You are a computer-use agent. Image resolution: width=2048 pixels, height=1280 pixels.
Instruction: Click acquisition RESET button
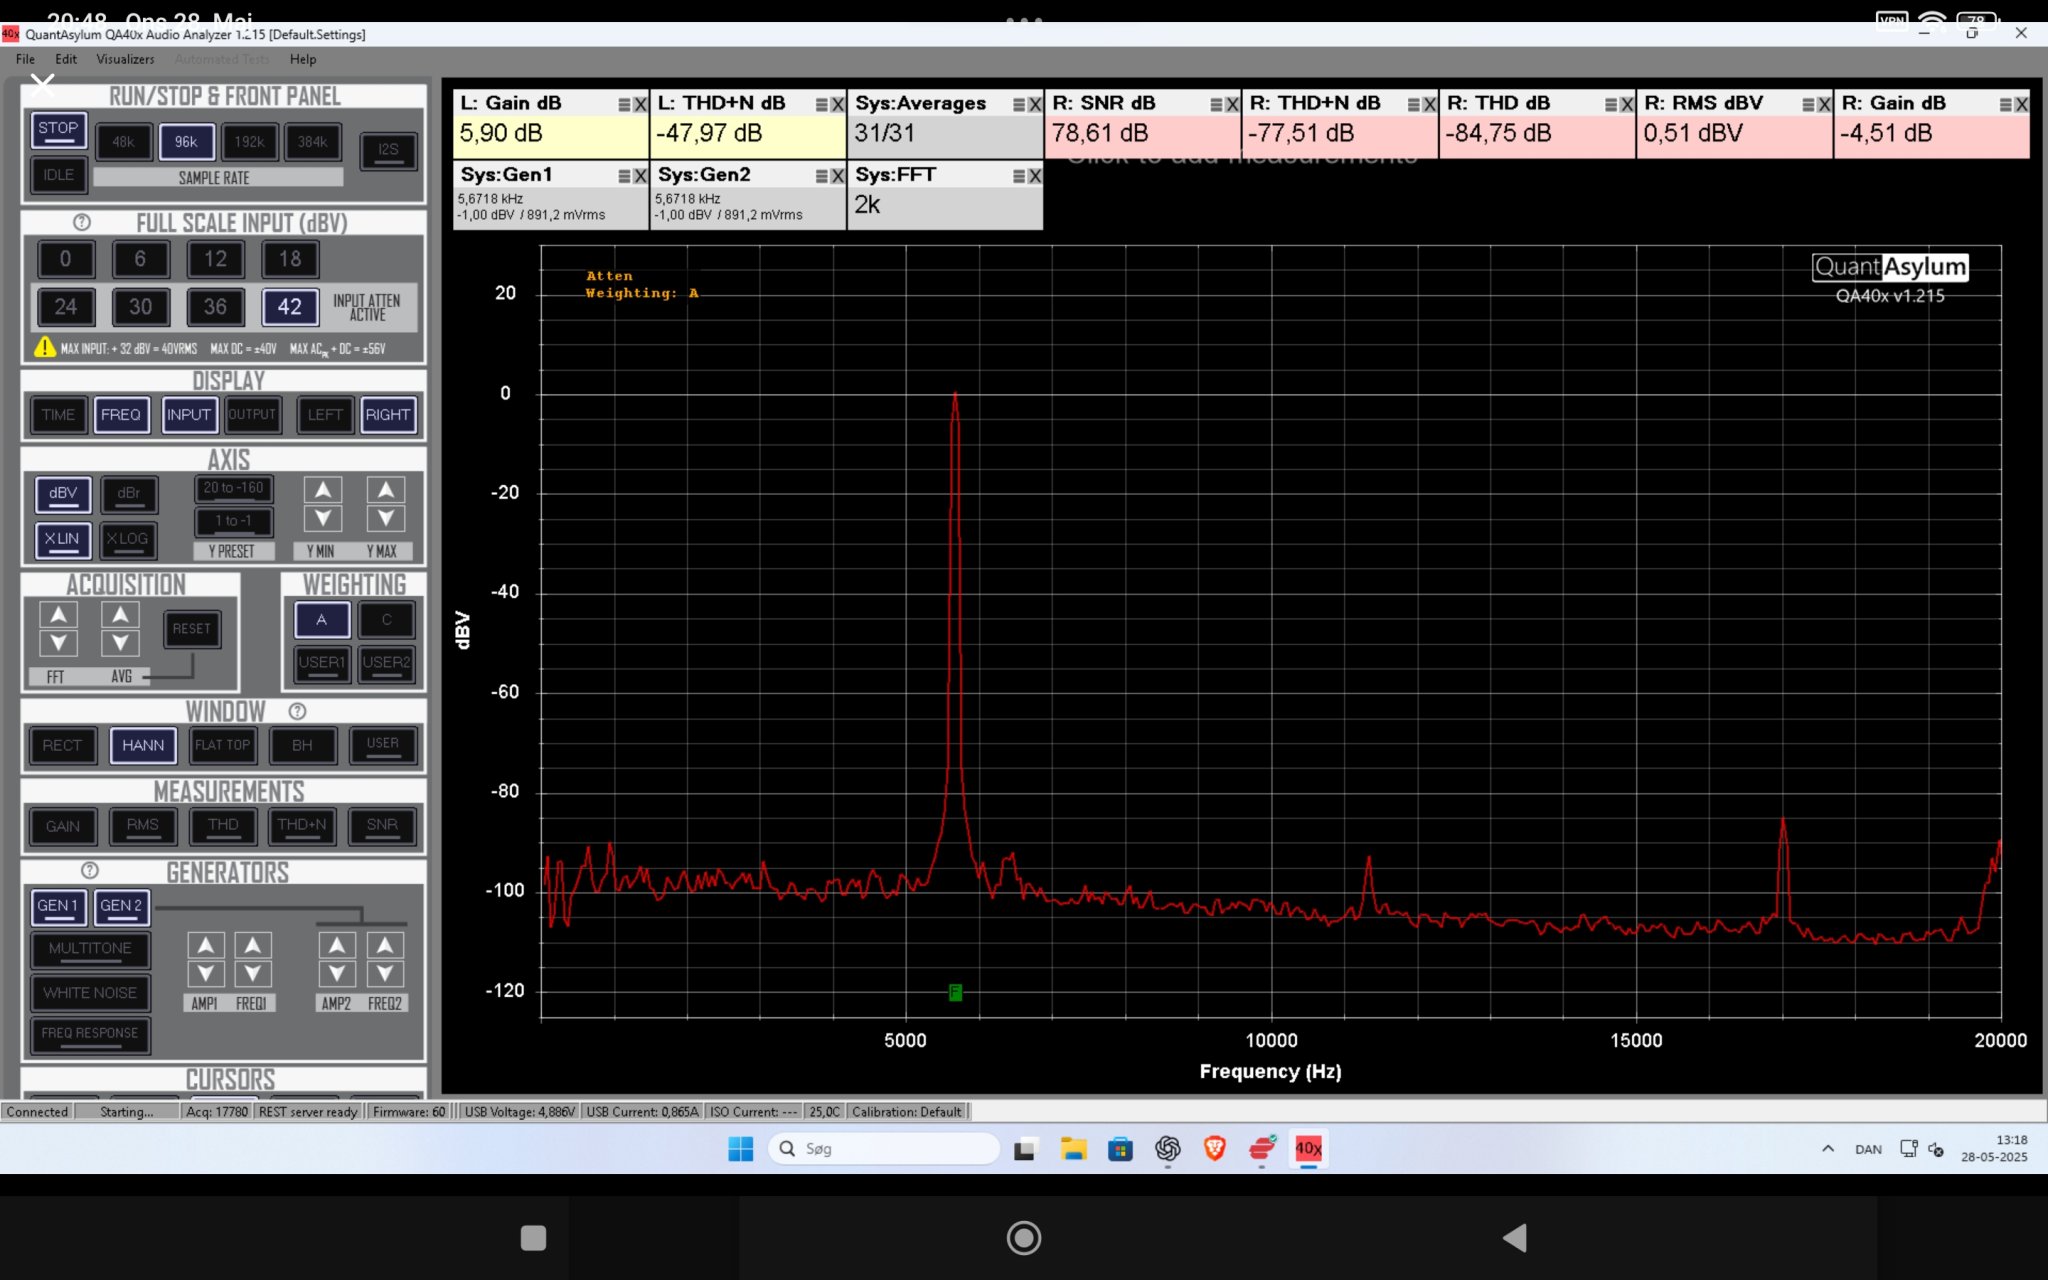click(x=192, y=629)
